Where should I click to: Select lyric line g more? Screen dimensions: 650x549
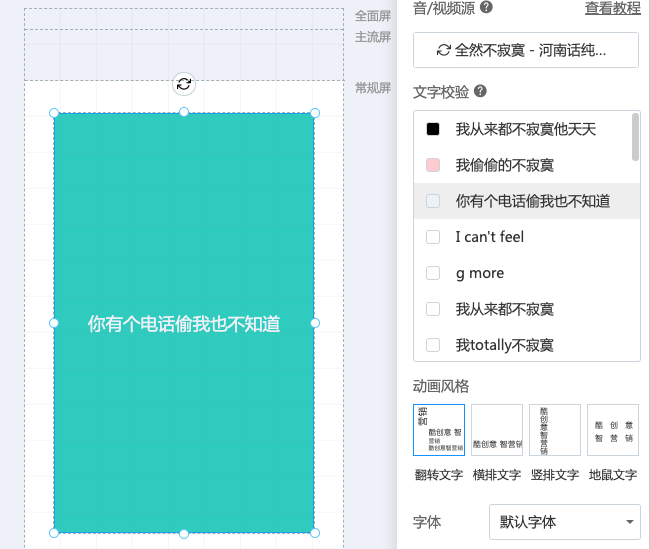tap(480, 273)
